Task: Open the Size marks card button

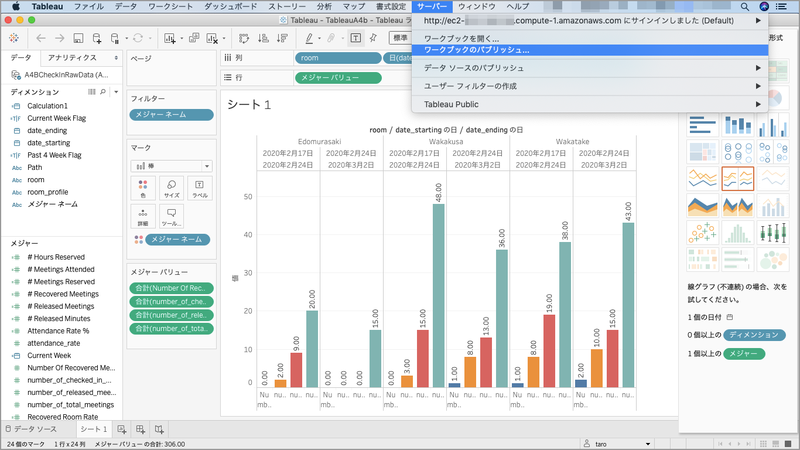Action: coord(171,188)
